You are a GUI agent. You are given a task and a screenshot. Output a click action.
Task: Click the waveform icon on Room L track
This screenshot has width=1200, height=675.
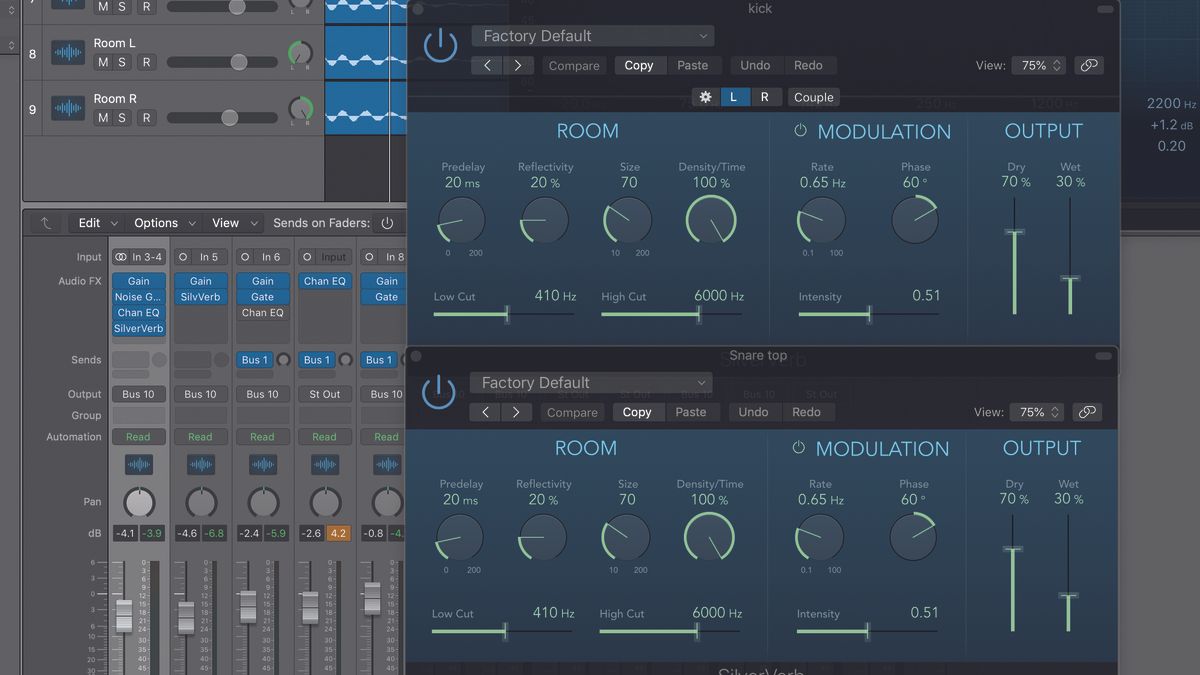(68, 51)
